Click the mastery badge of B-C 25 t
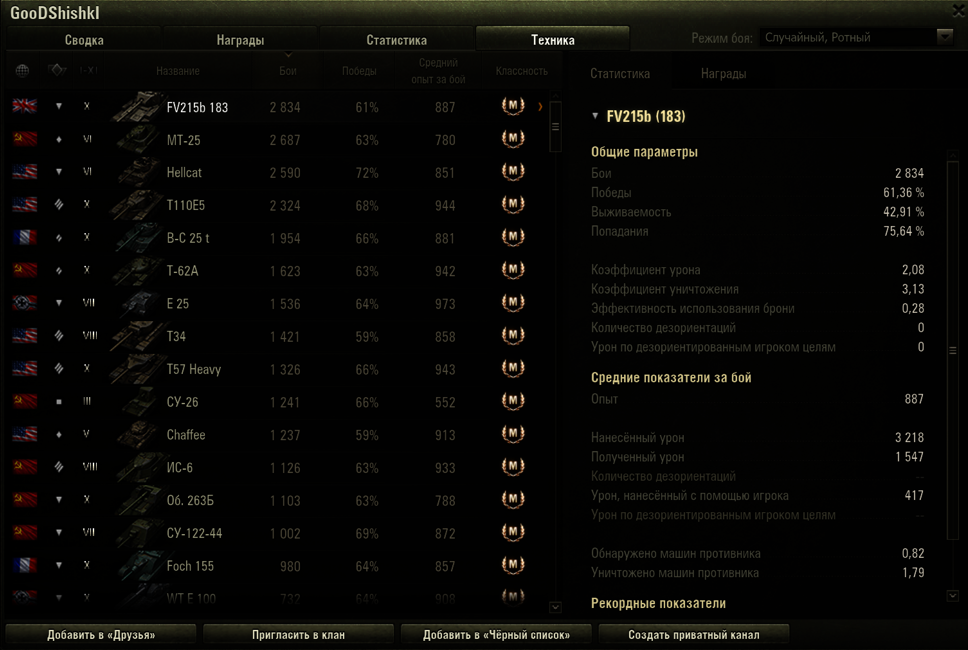 coord(513,237)
